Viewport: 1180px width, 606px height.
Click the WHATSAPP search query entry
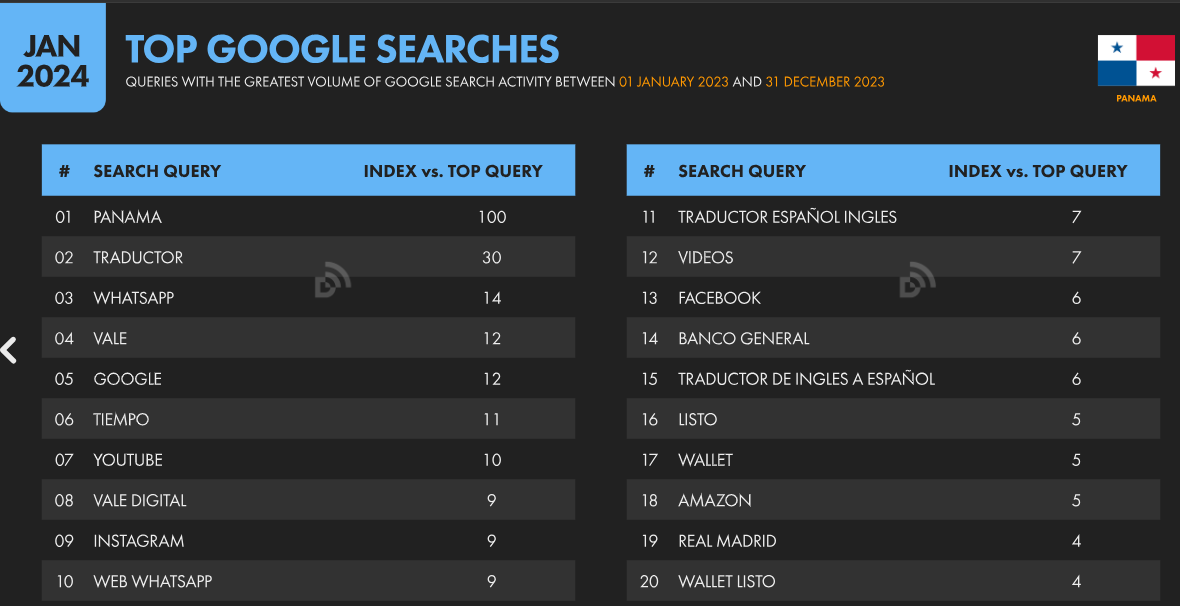coord(309,298)
